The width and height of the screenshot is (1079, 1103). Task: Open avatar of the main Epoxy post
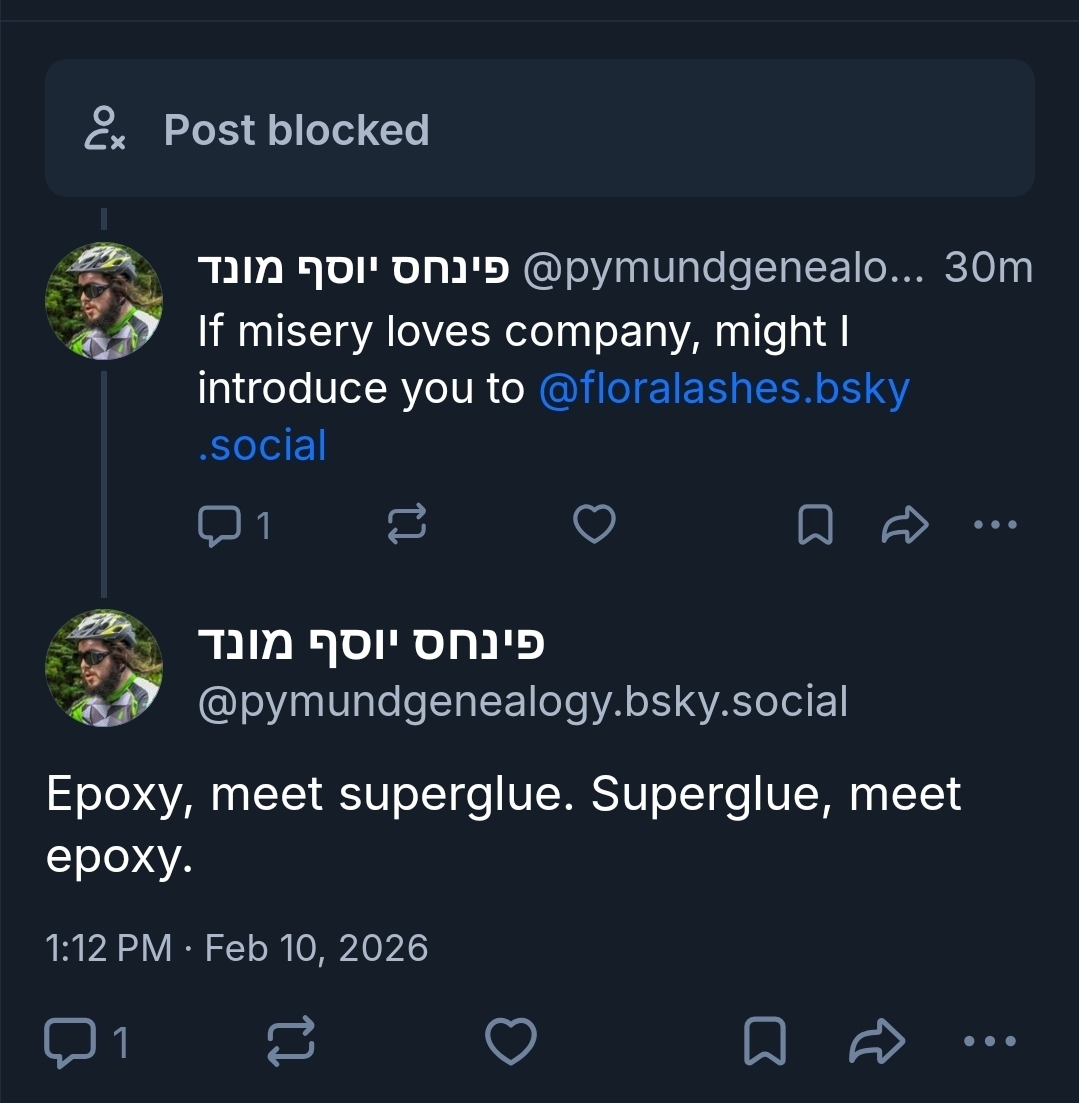(x=104, y=667)
